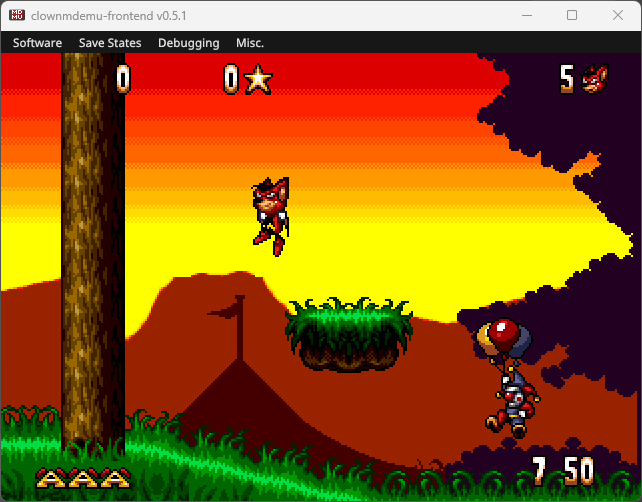The width and height of the screenshot is (642, 502).
Task: Click the clownmdemu app icon in the title bar
Action: tap(17, 15)
